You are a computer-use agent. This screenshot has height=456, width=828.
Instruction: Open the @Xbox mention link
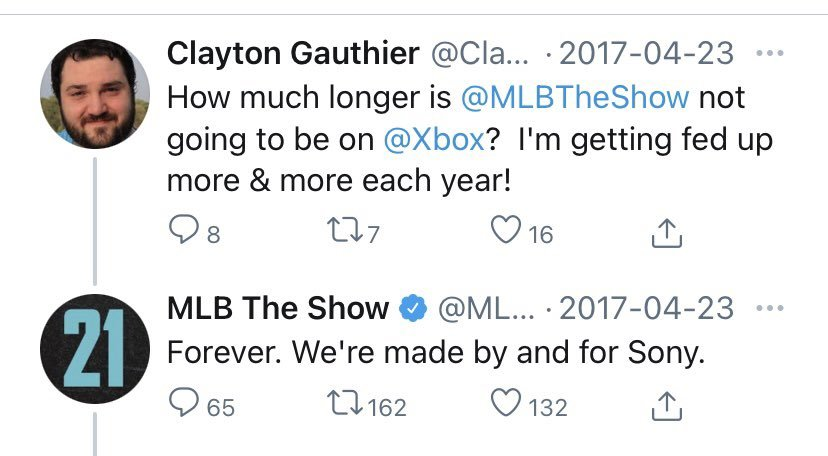click(434, 141)
